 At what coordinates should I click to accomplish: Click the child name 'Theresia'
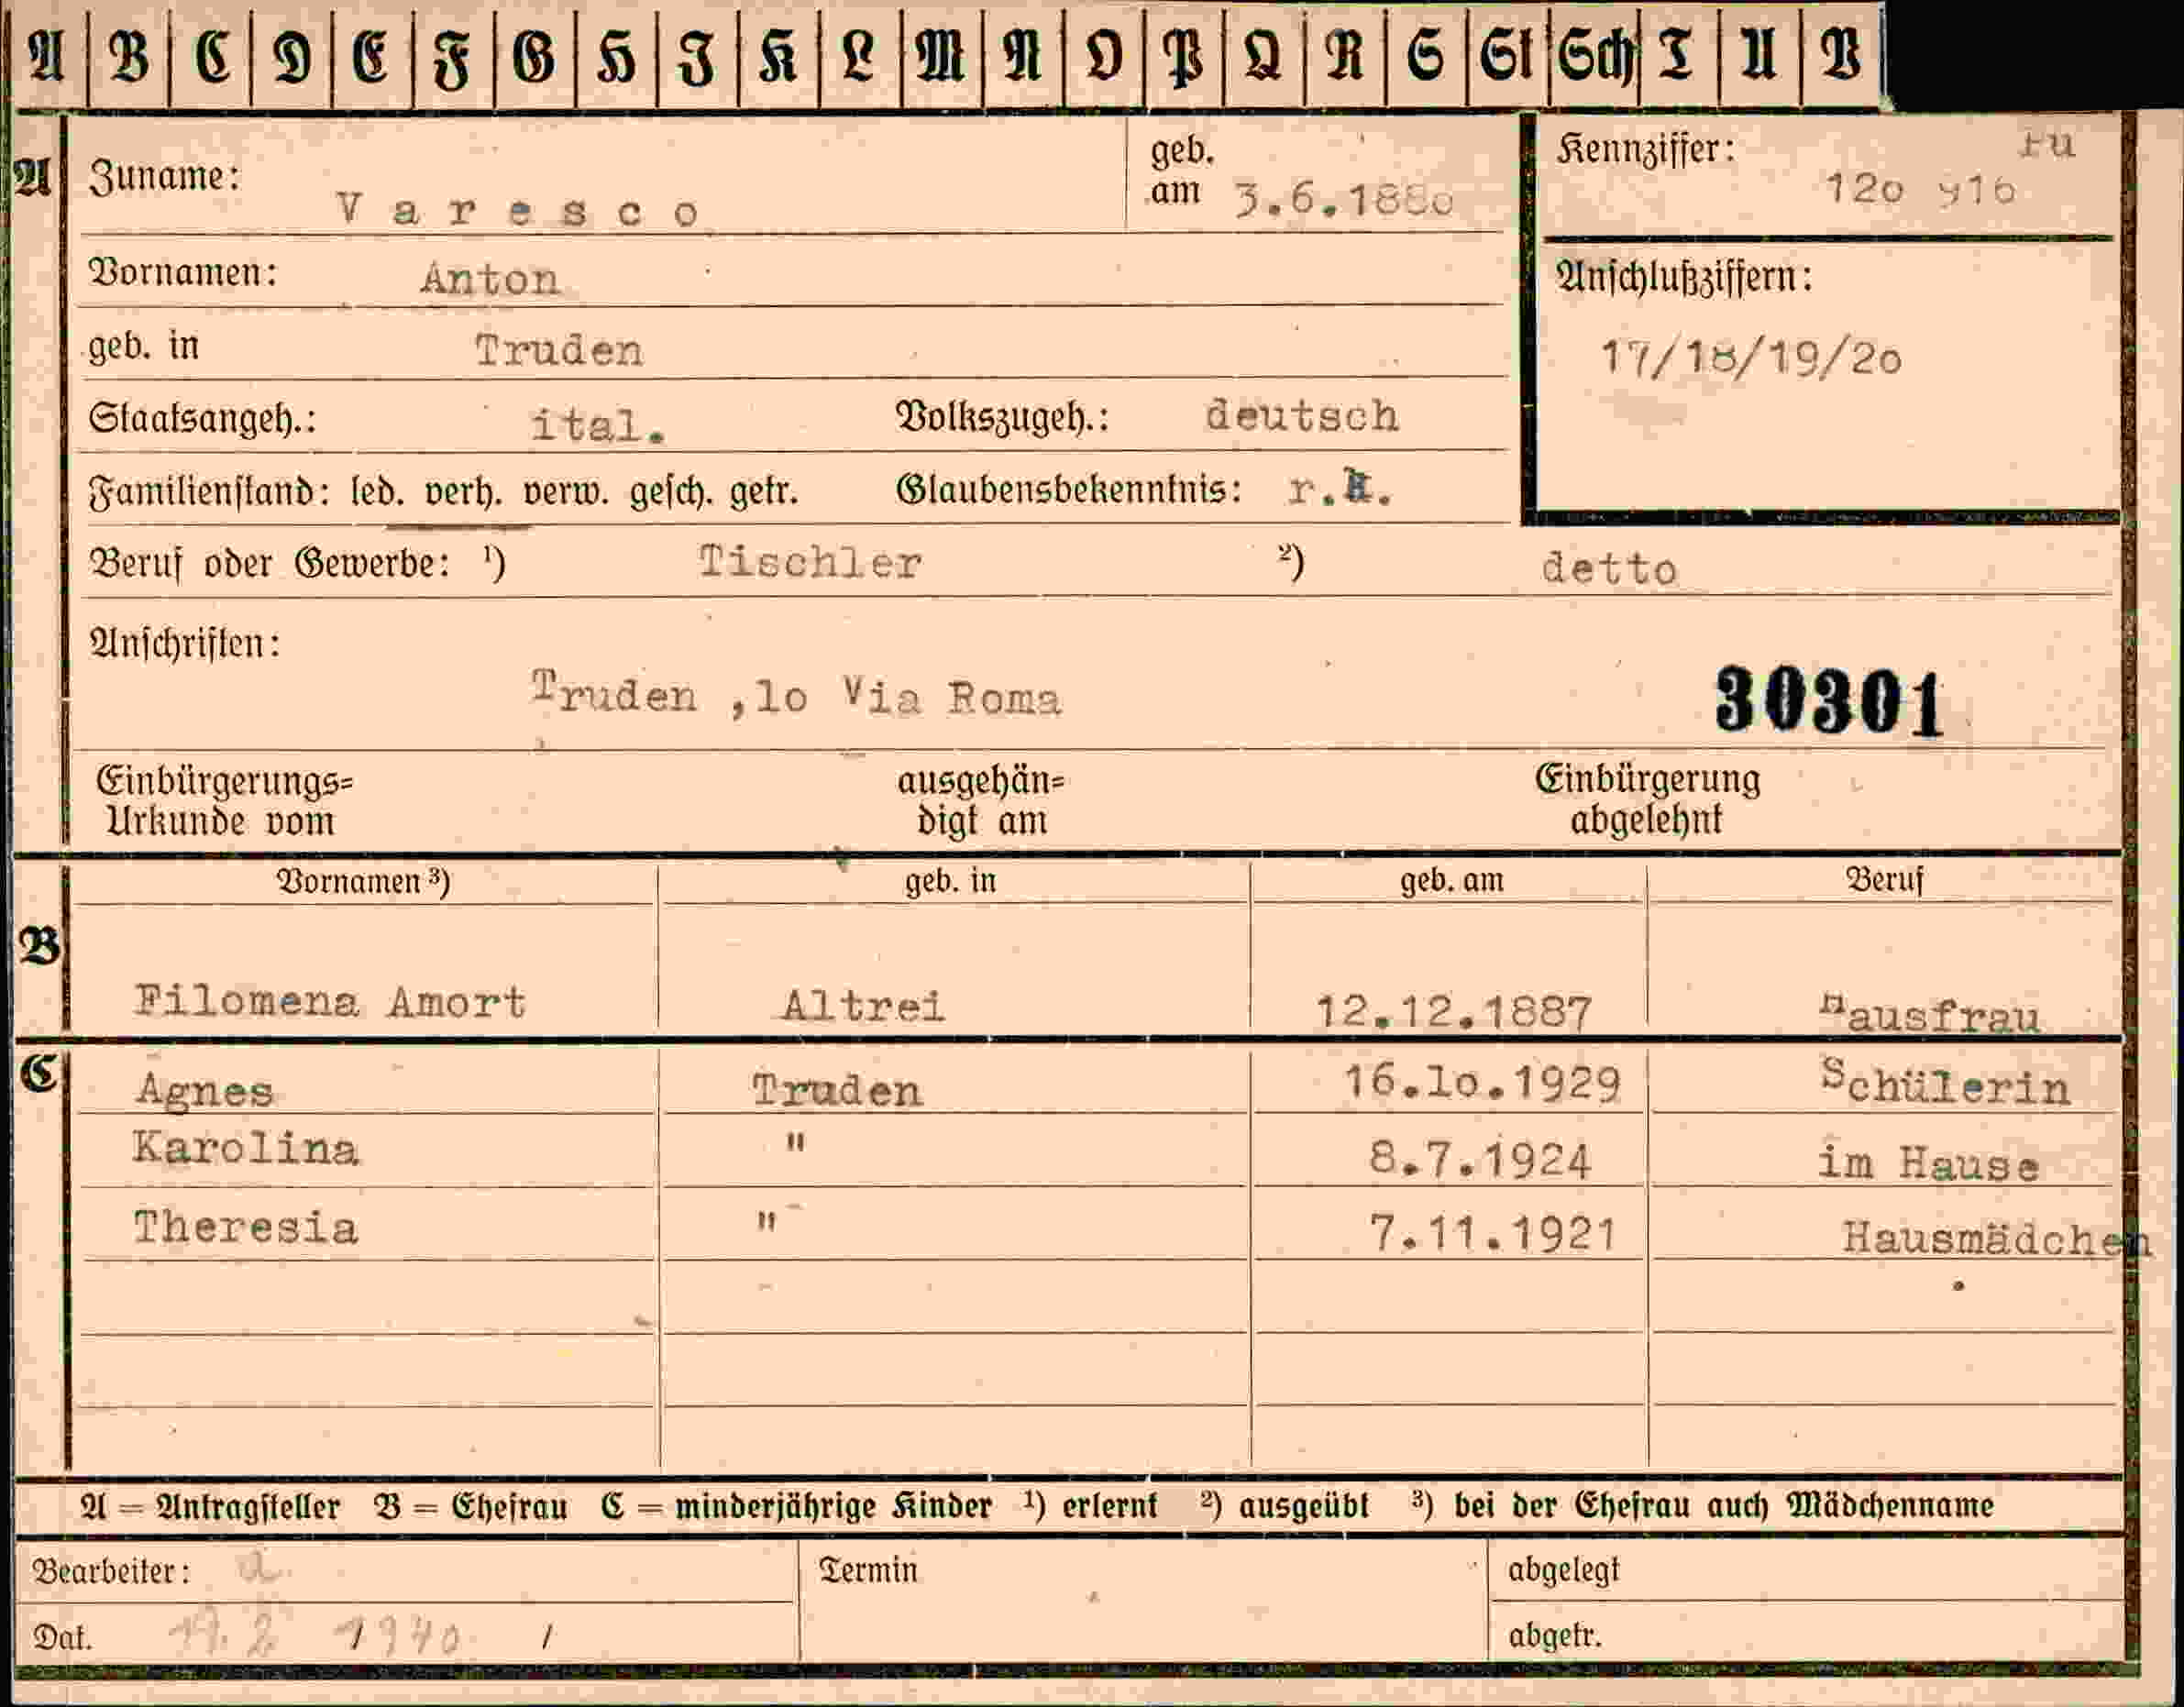(x=245, y=1227)
